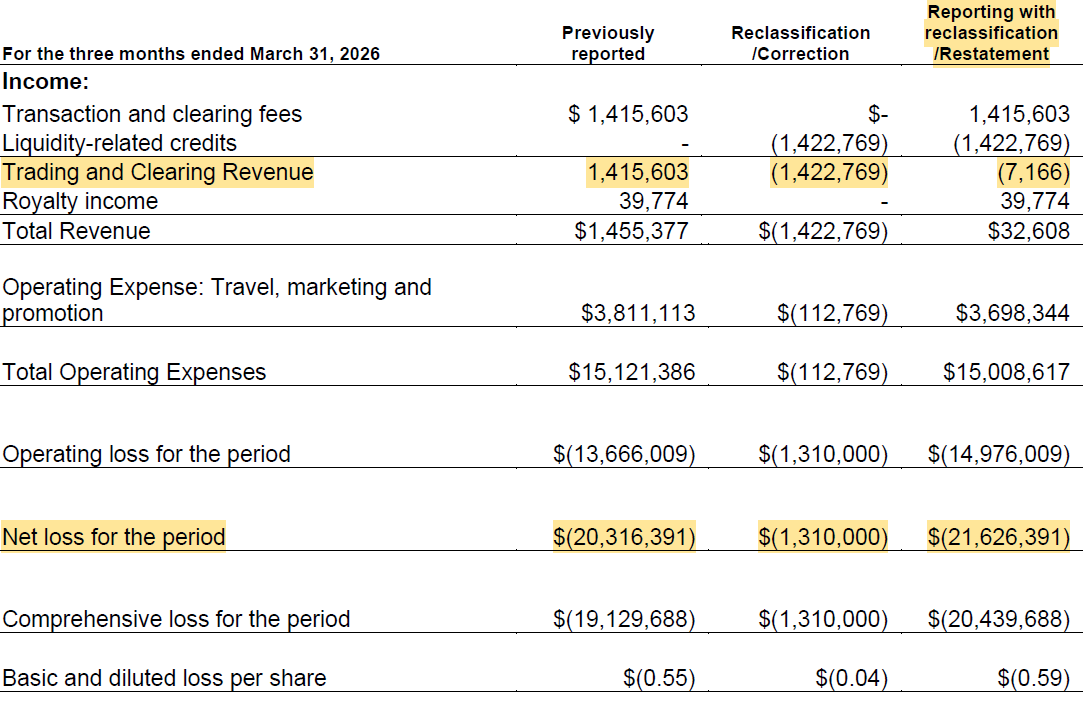
Task: Select the Total Operating Expenses label
Action: [x=134, y=372]
